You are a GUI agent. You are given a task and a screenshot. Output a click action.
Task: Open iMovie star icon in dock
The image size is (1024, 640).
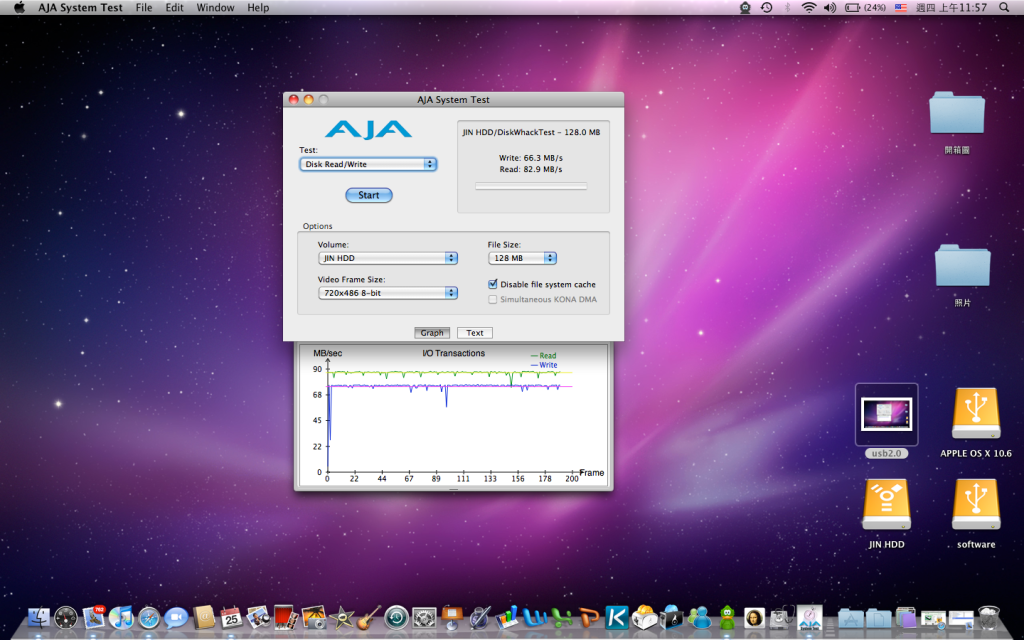point(342,617)
